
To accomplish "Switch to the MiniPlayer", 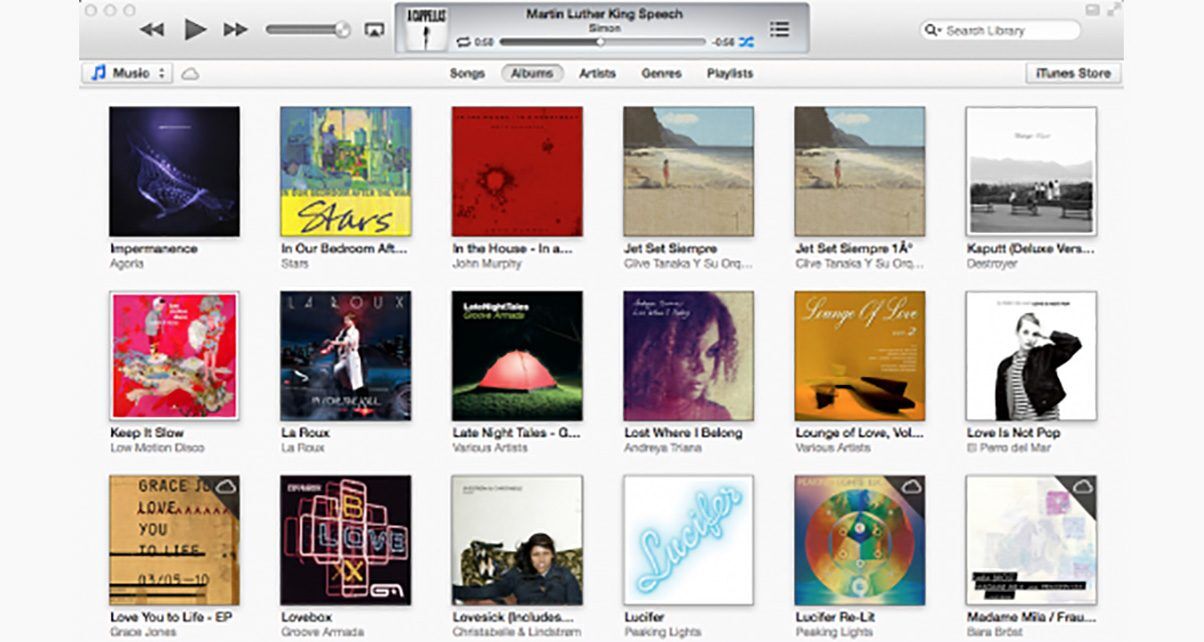I will click(x=1092, y=10).
